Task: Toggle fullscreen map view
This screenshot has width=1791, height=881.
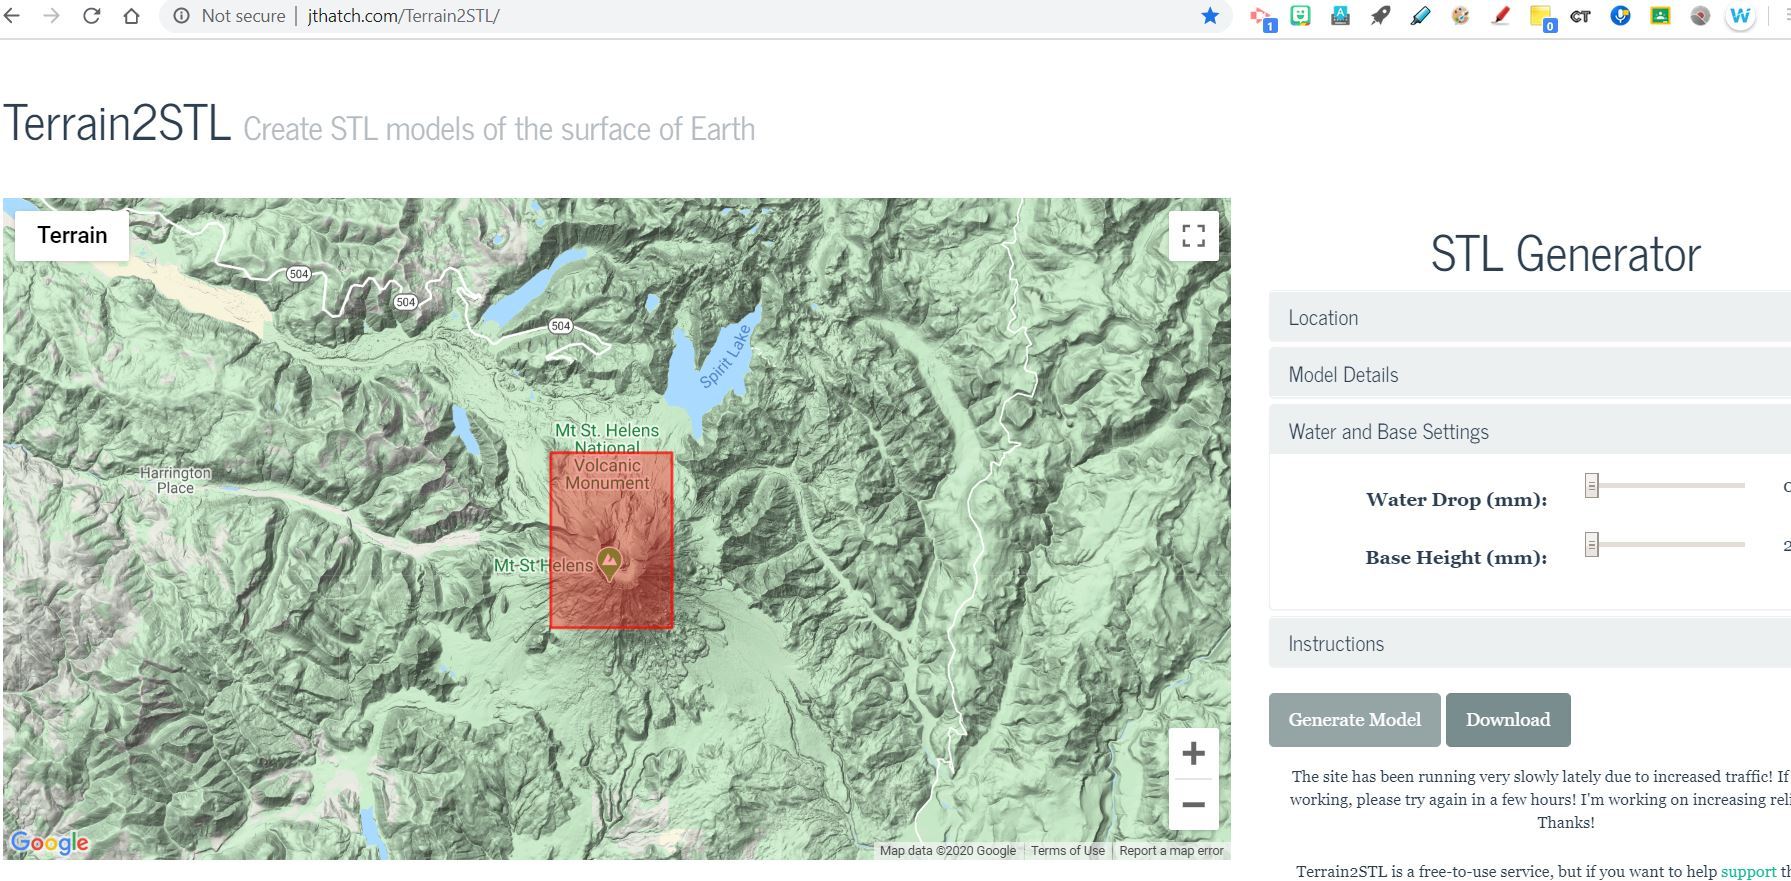Action: point(1193,236)
